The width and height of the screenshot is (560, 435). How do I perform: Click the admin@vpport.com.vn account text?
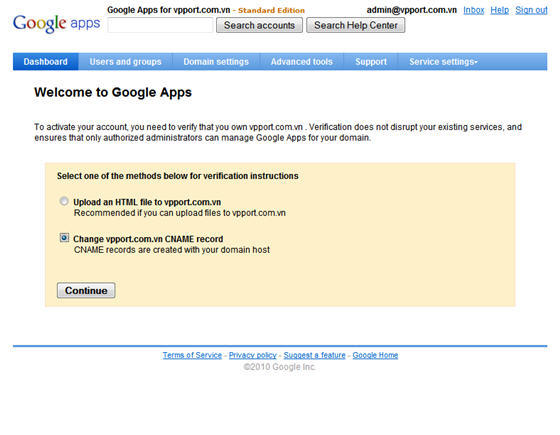point(411,10)
